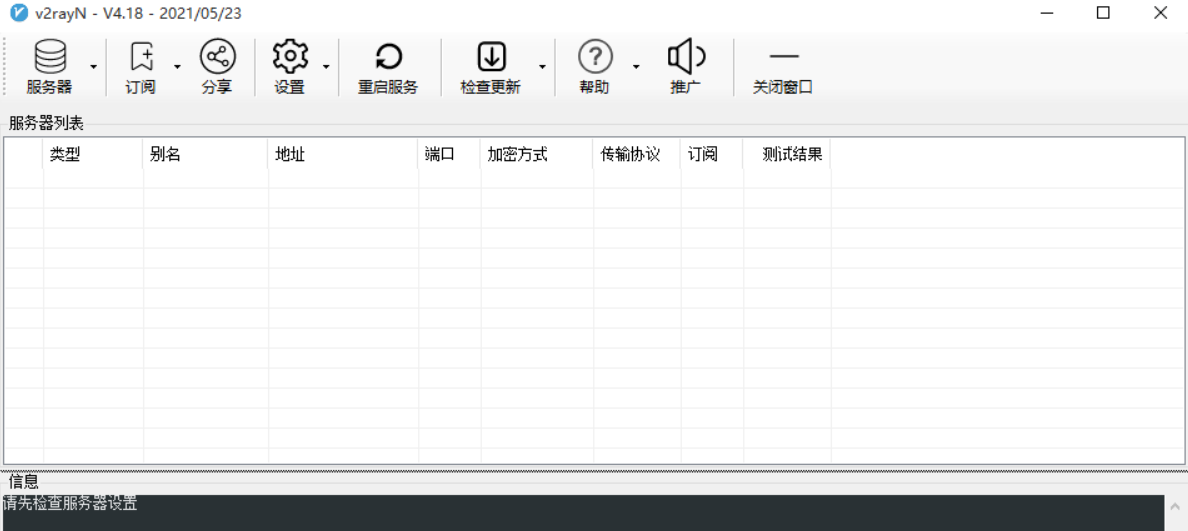The height and width of the screenshot is (531, 1188).
Task: Click the v2rayN logo in title bar
Action: point(19,13)
